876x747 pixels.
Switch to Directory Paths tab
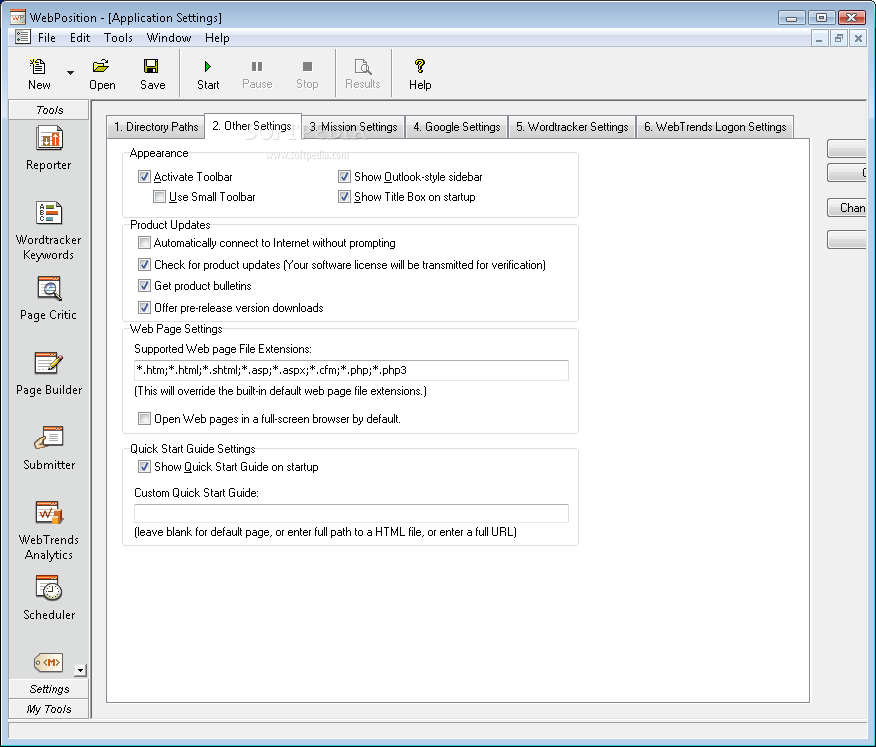[x=156, y=127]
